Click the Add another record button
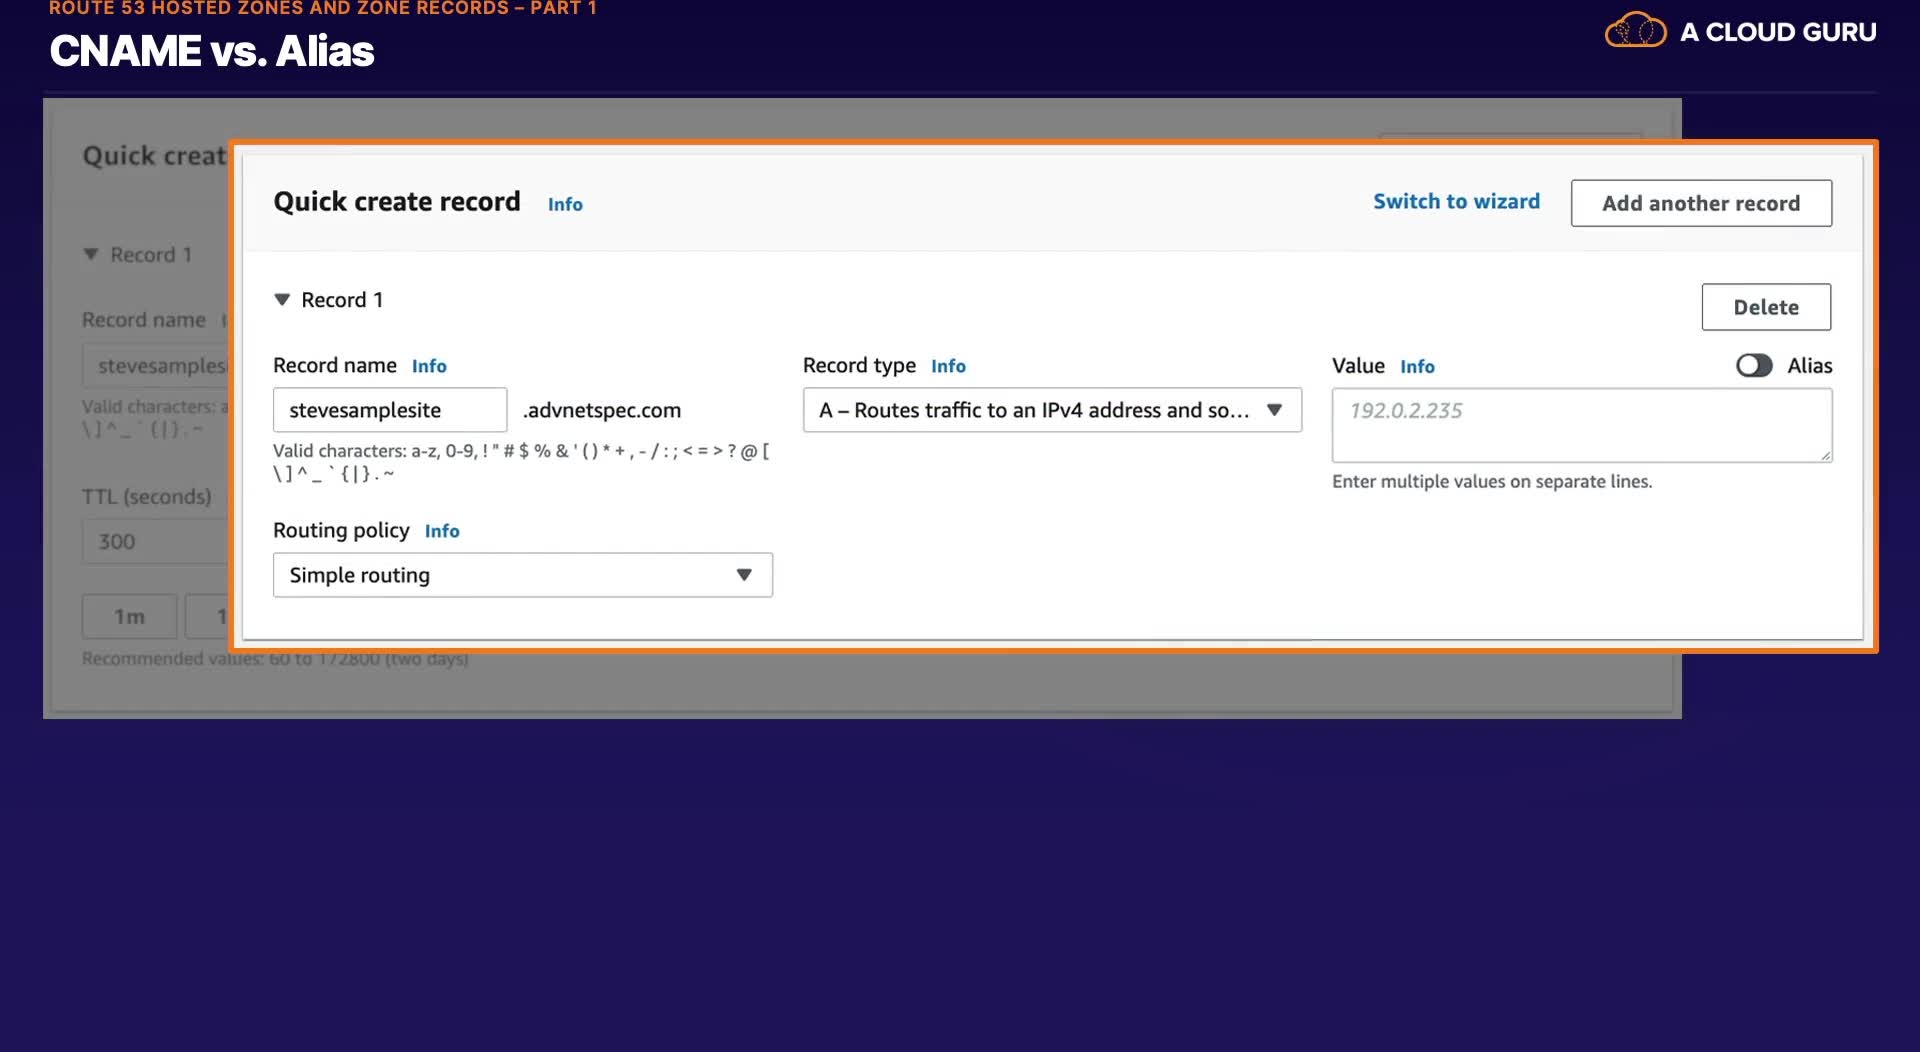Screen dimensions: 1920x1052 (x=1701, y=203)
